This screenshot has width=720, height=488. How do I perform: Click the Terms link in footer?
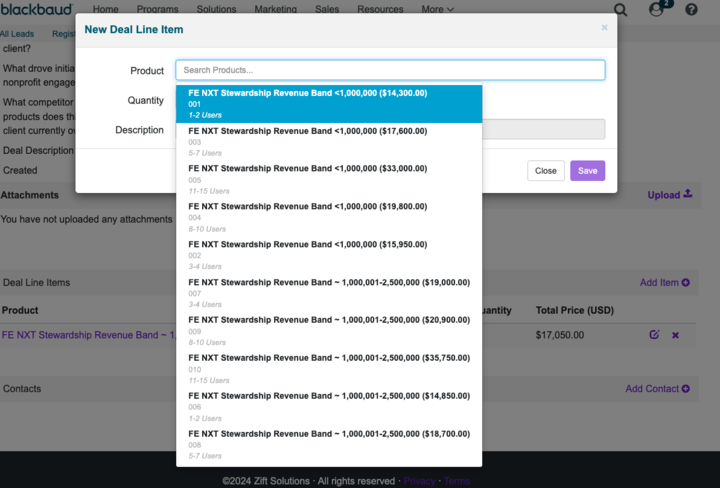pos(456,481)
